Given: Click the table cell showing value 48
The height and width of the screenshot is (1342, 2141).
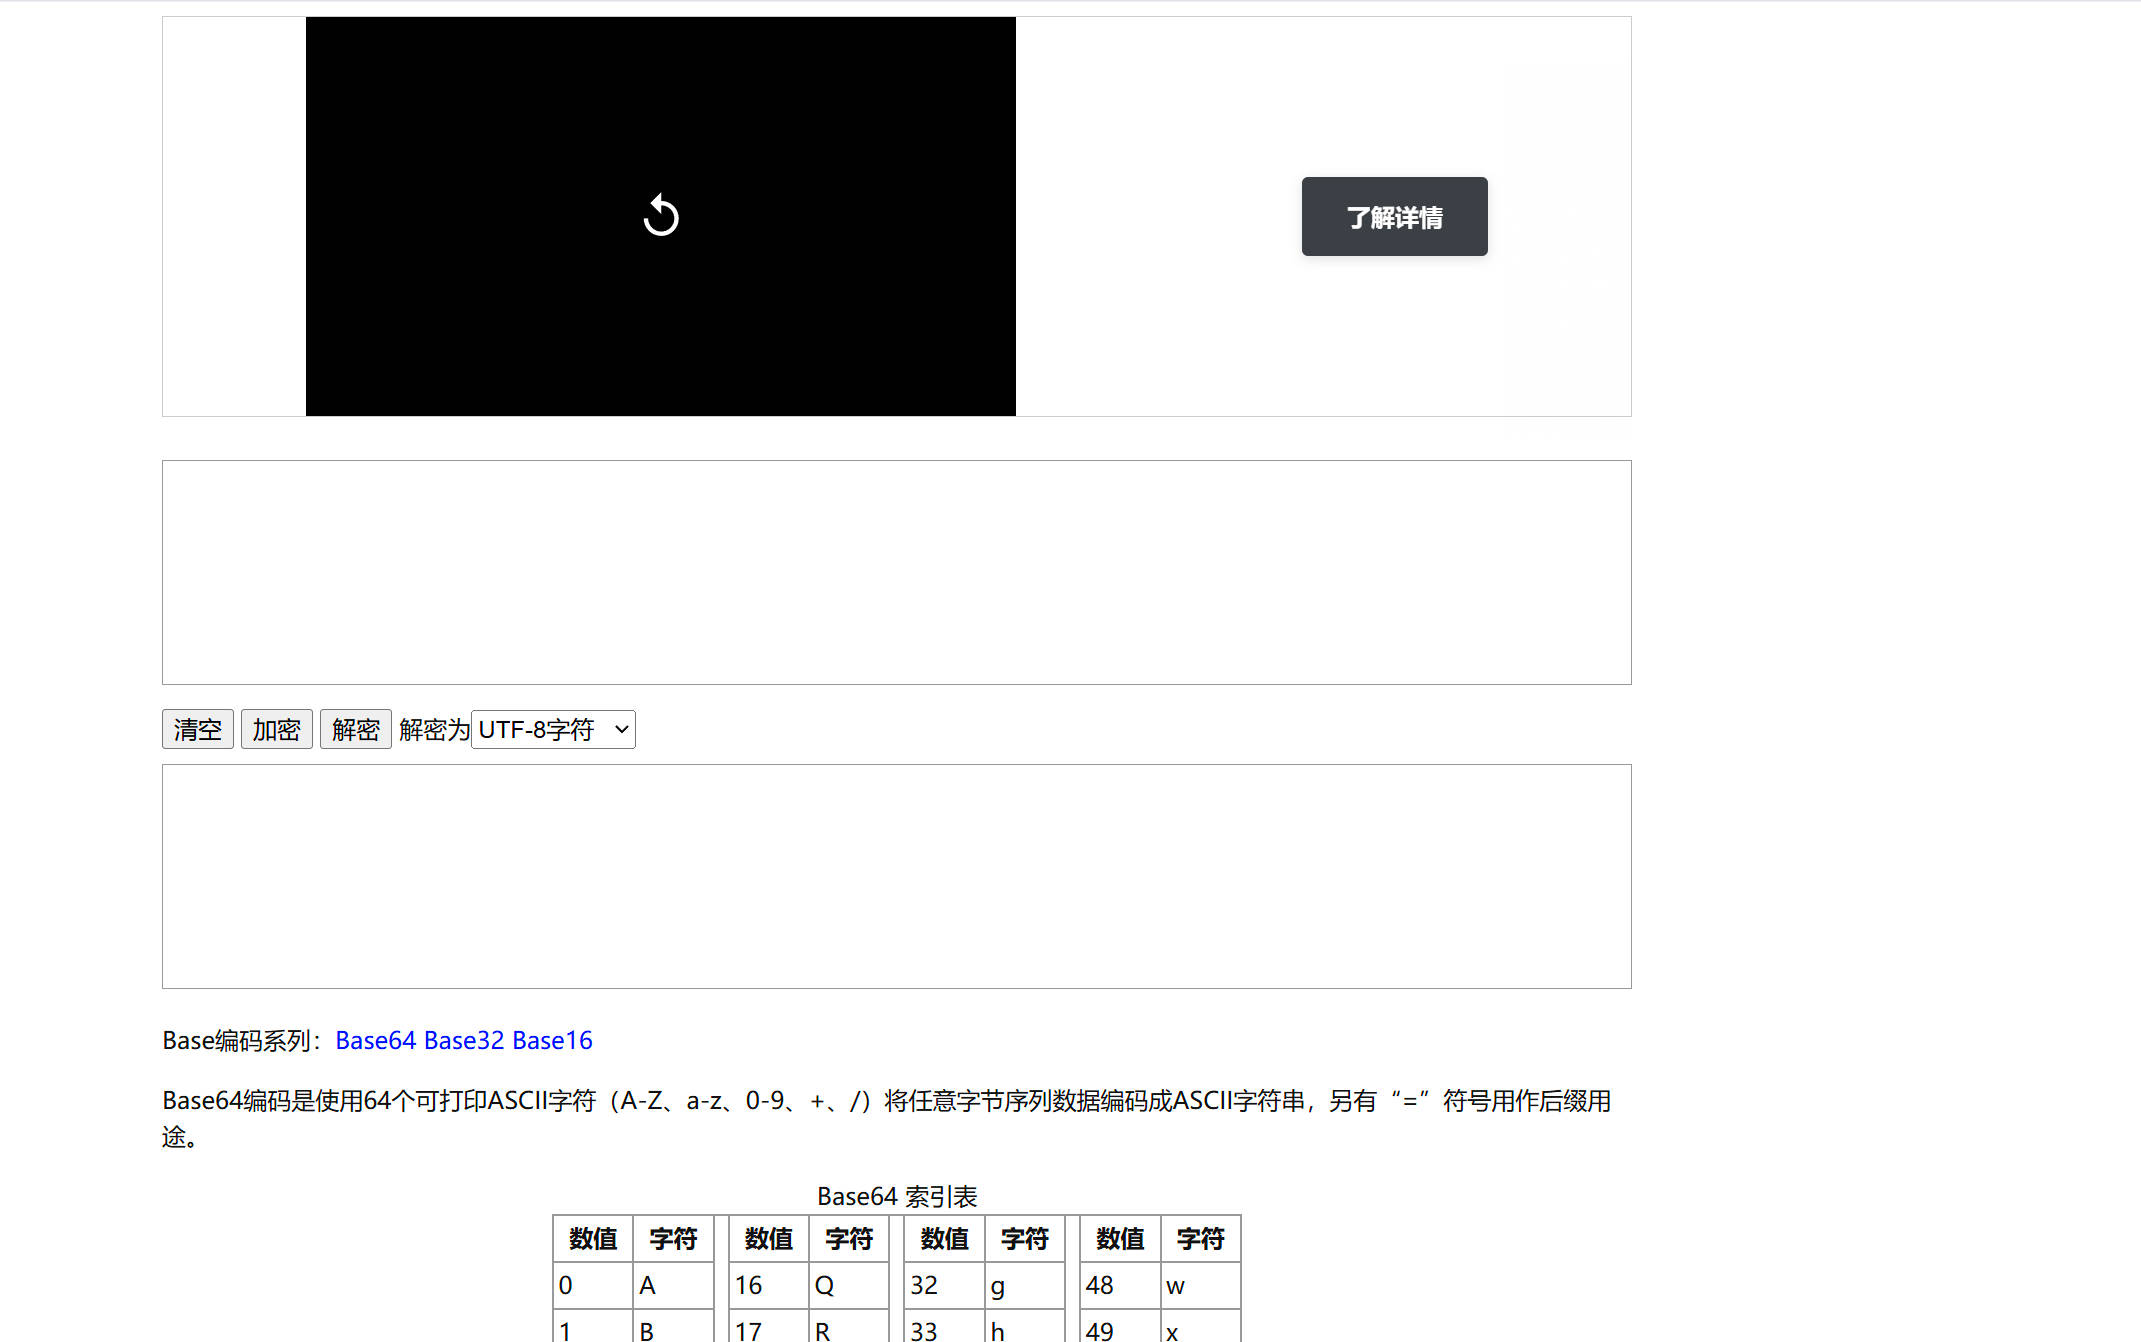Looking at the screenshot, I should pyautogui.click(x=1119, y=1285).
